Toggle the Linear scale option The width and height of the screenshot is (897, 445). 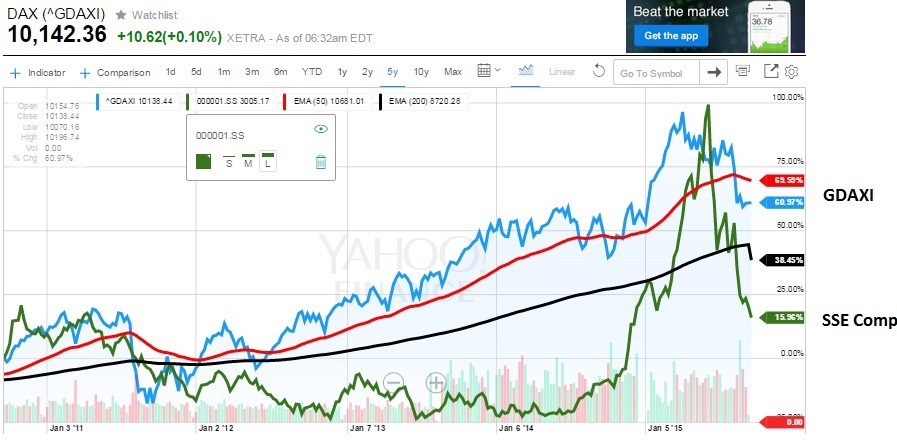click(562, 72)
